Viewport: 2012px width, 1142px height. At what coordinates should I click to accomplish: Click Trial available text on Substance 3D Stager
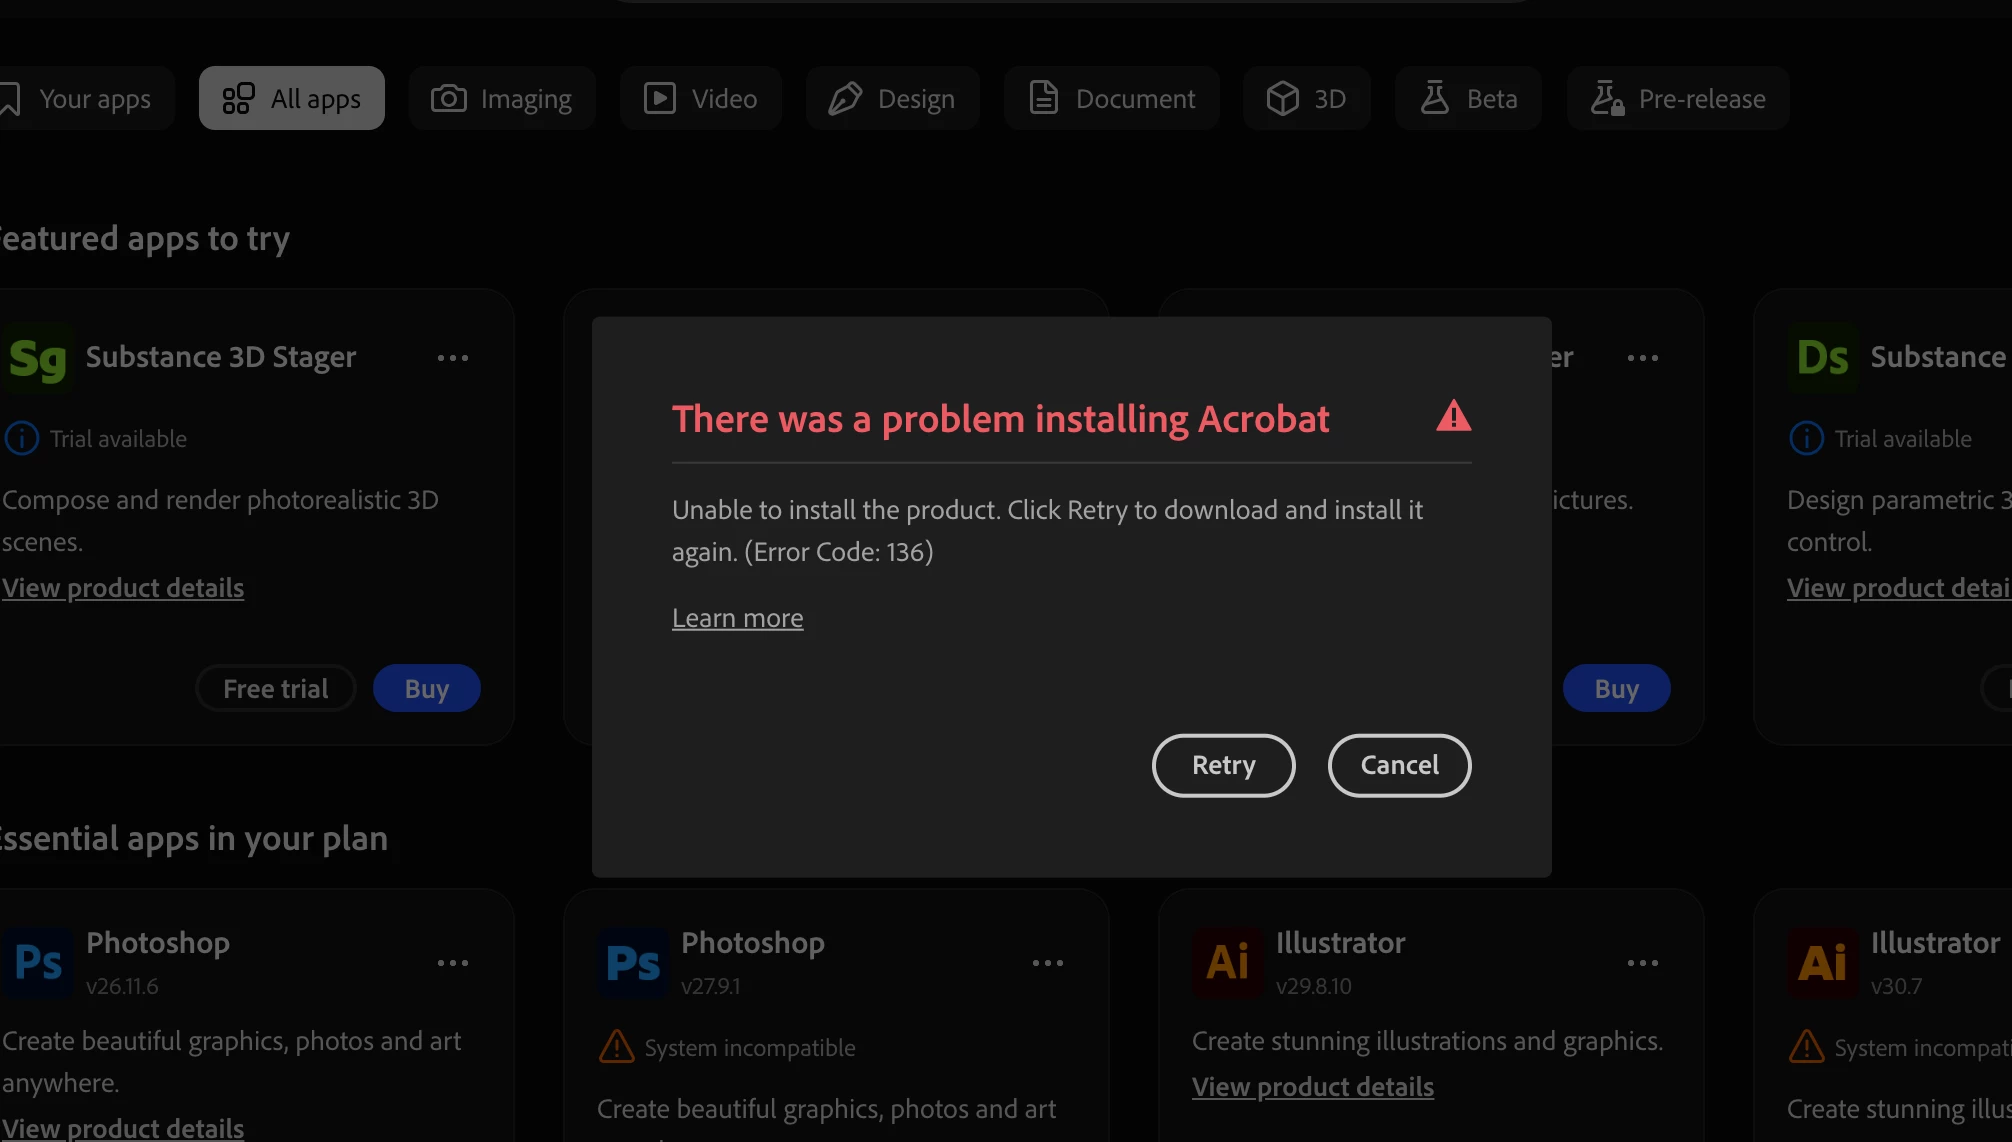[118, 439]
